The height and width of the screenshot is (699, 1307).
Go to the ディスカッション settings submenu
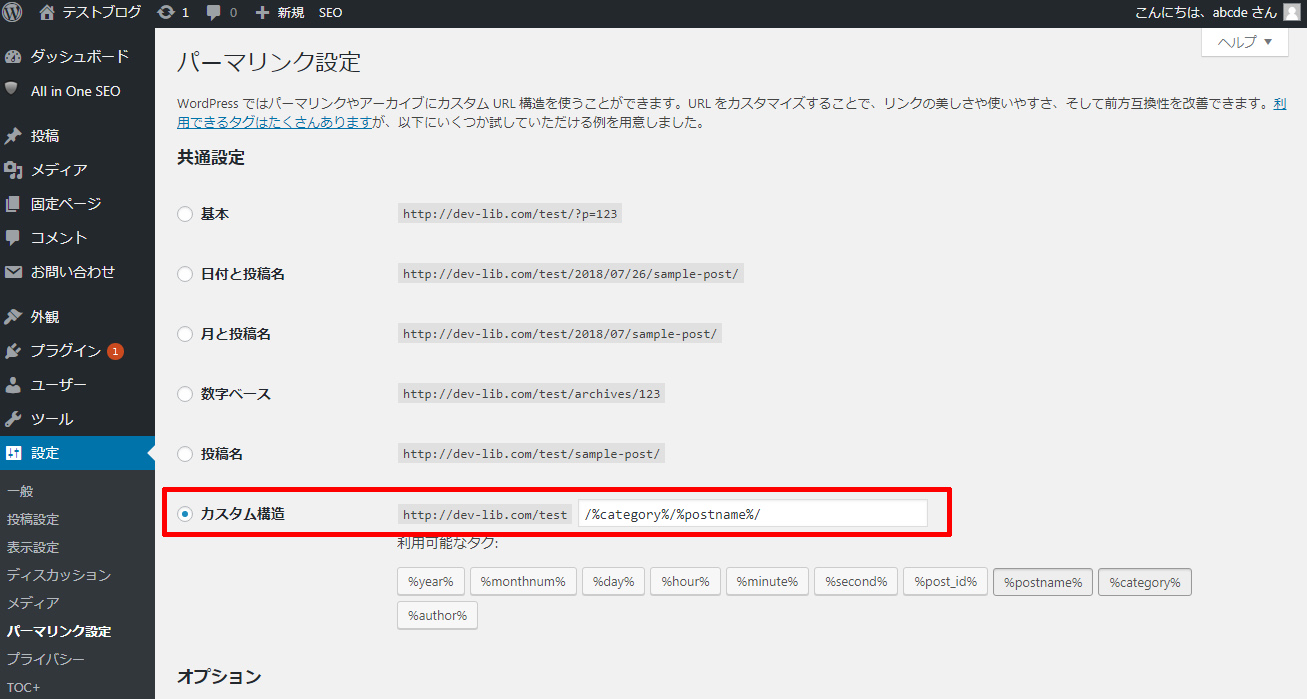pos(58,575)
